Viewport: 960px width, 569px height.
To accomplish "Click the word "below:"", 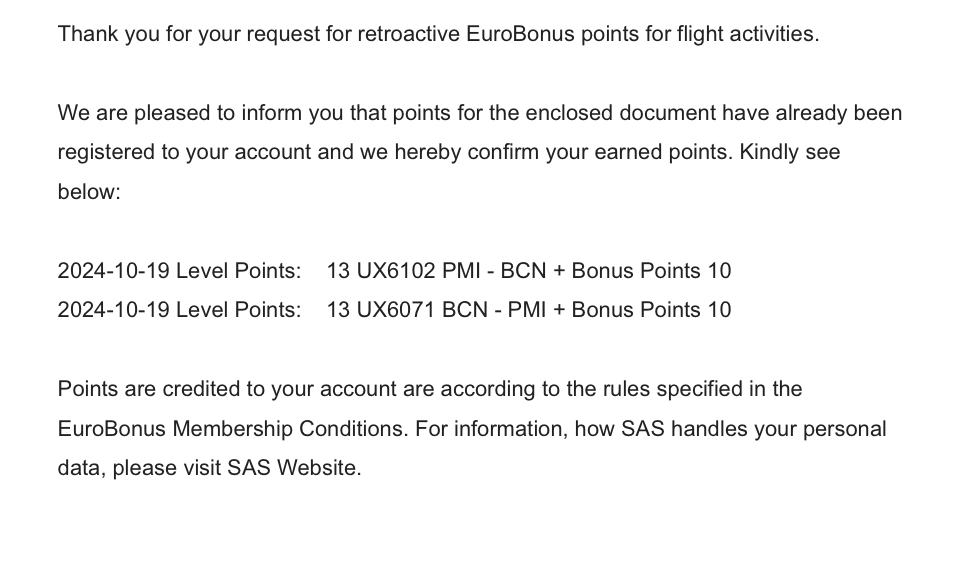I will (89, 192).
